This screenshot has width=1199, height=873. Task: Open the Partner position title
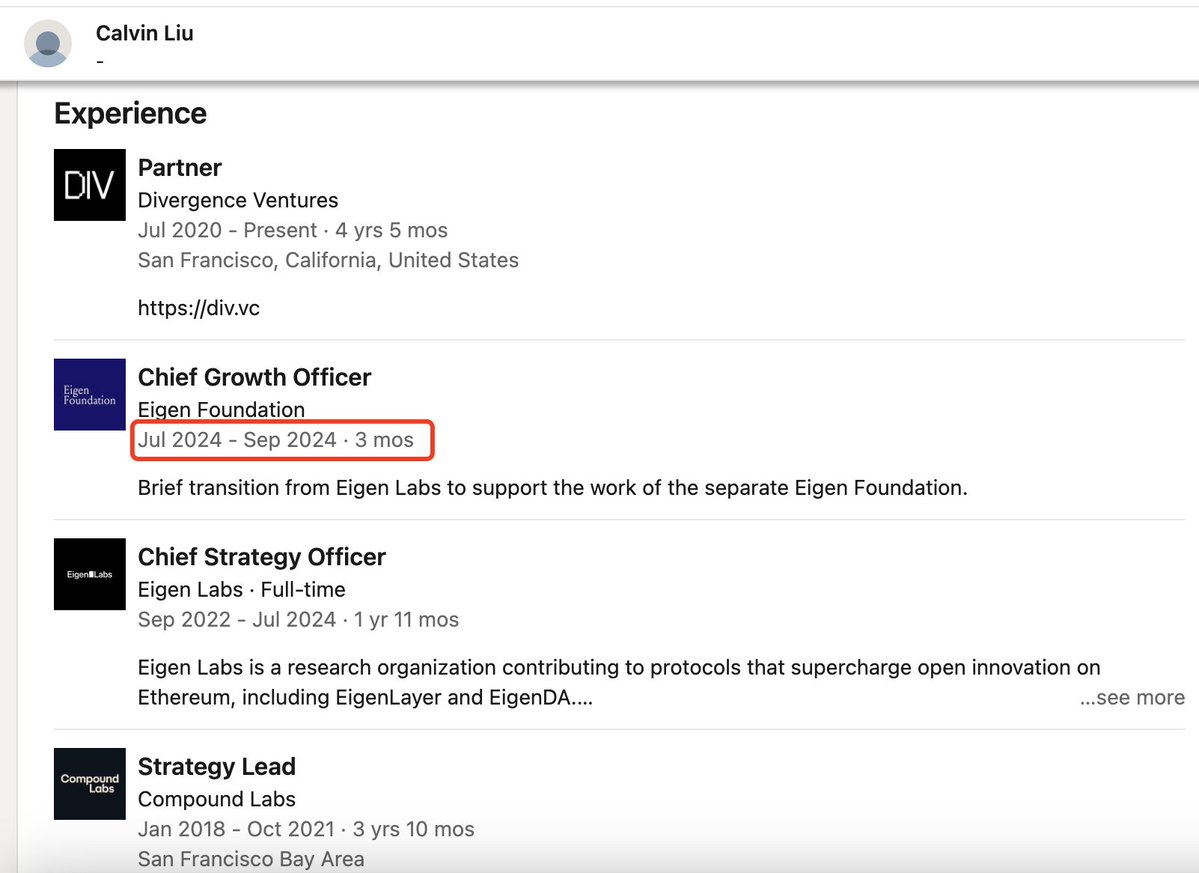(x=180, y=168)
